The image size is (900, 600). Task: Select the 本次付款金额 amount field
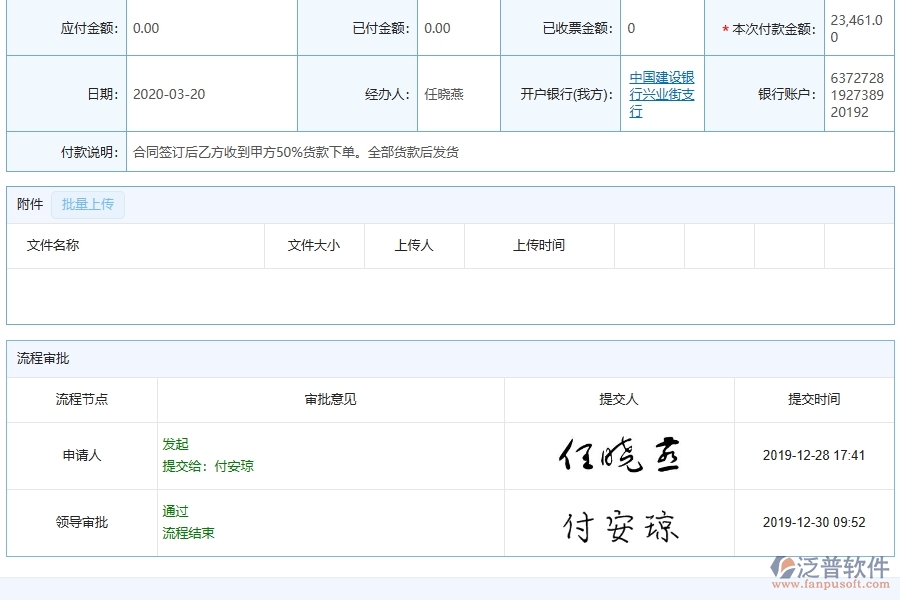point(855,28)
